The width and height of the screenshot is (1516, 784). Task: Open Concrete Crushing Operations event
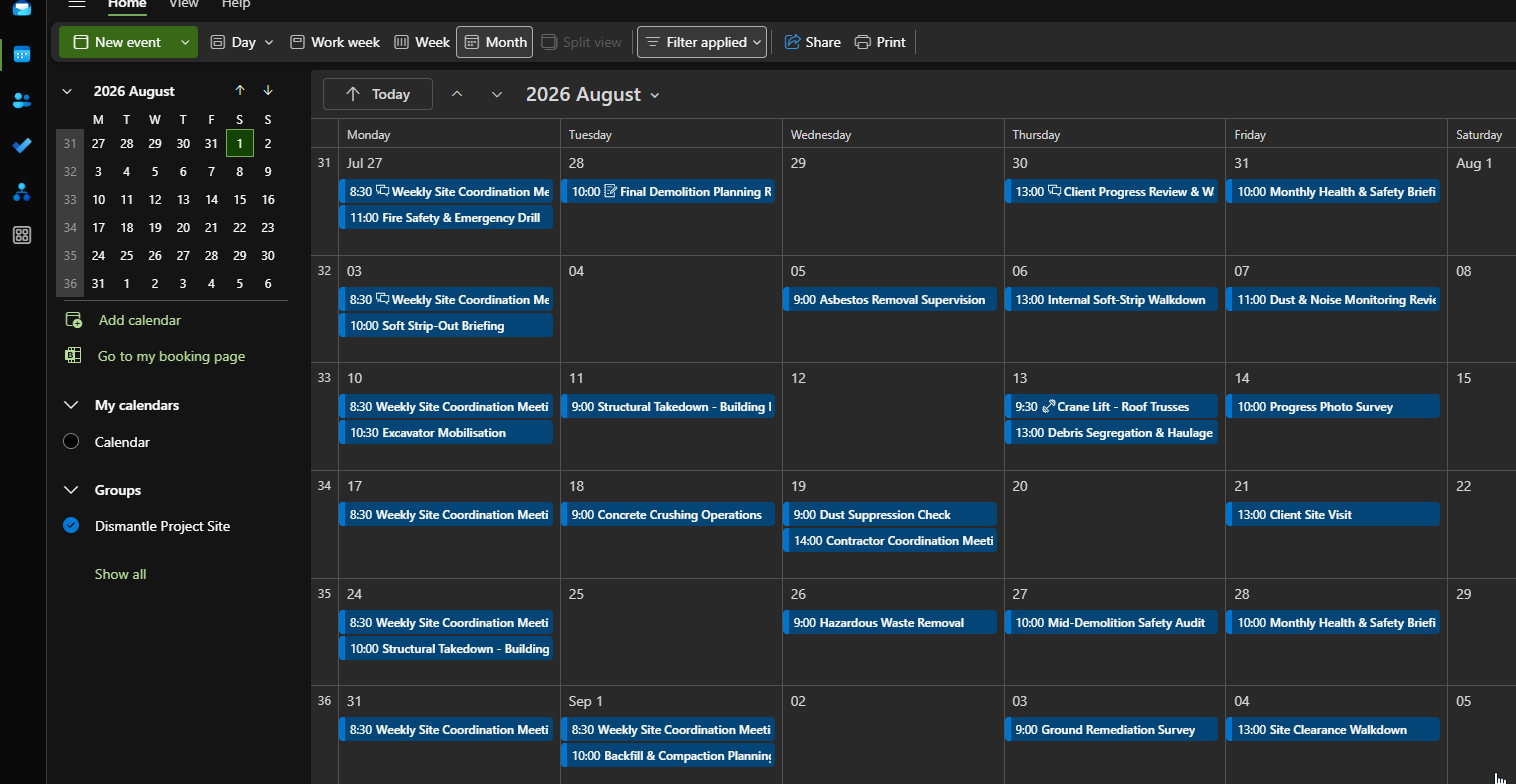(x=668, y=514)
